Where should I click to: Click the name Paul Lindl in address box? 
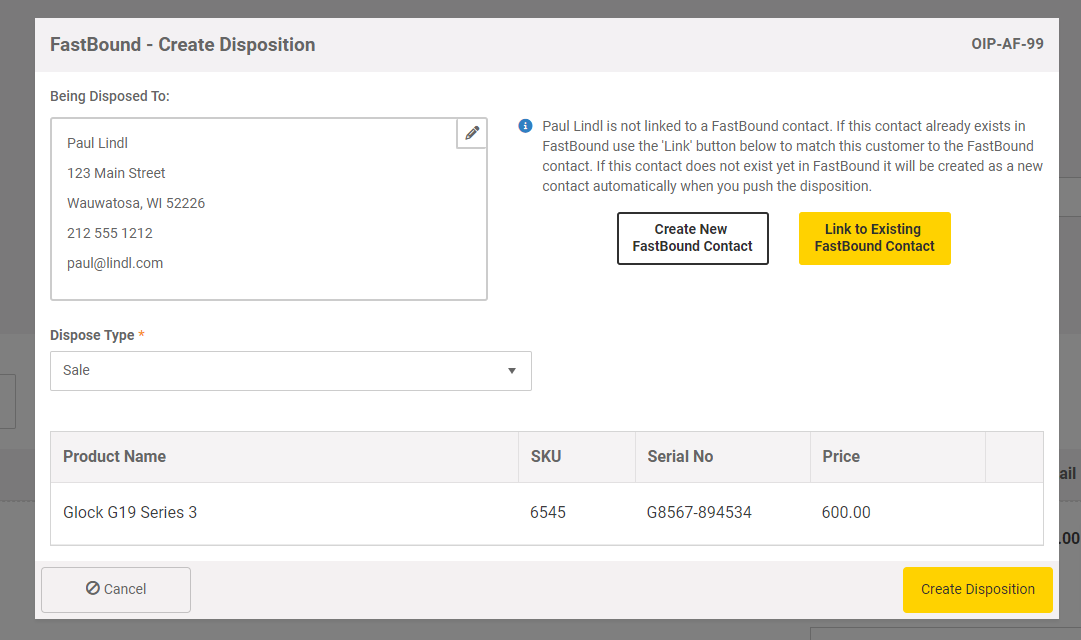coord(97,143)
